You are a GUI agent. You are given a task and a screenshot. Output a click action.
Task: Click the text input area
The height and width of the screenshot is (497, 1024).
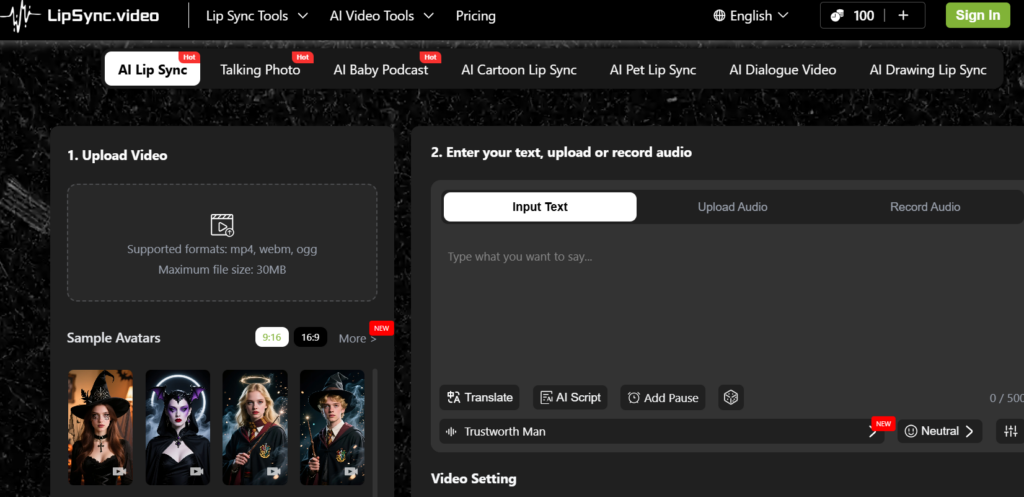coord(720,310)
